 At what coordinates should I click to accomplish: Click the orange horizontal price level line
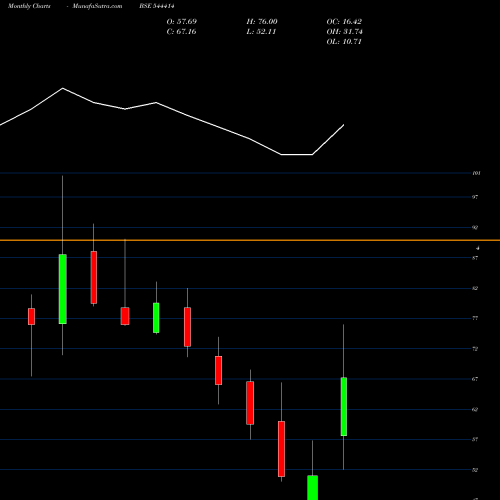250,240
